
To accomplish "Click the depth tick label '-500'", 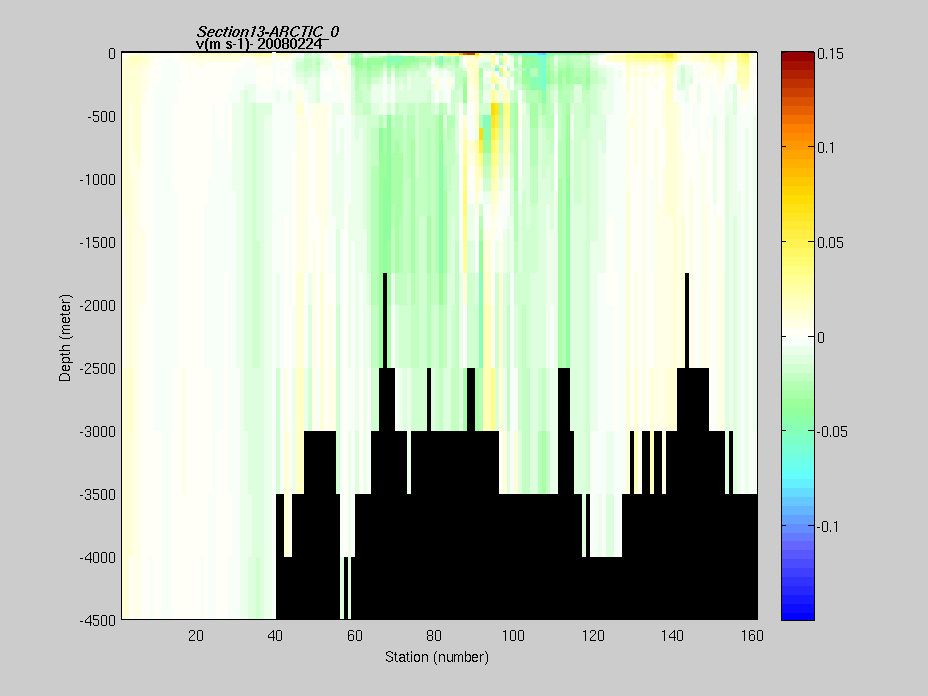I will tap(101, 117).
